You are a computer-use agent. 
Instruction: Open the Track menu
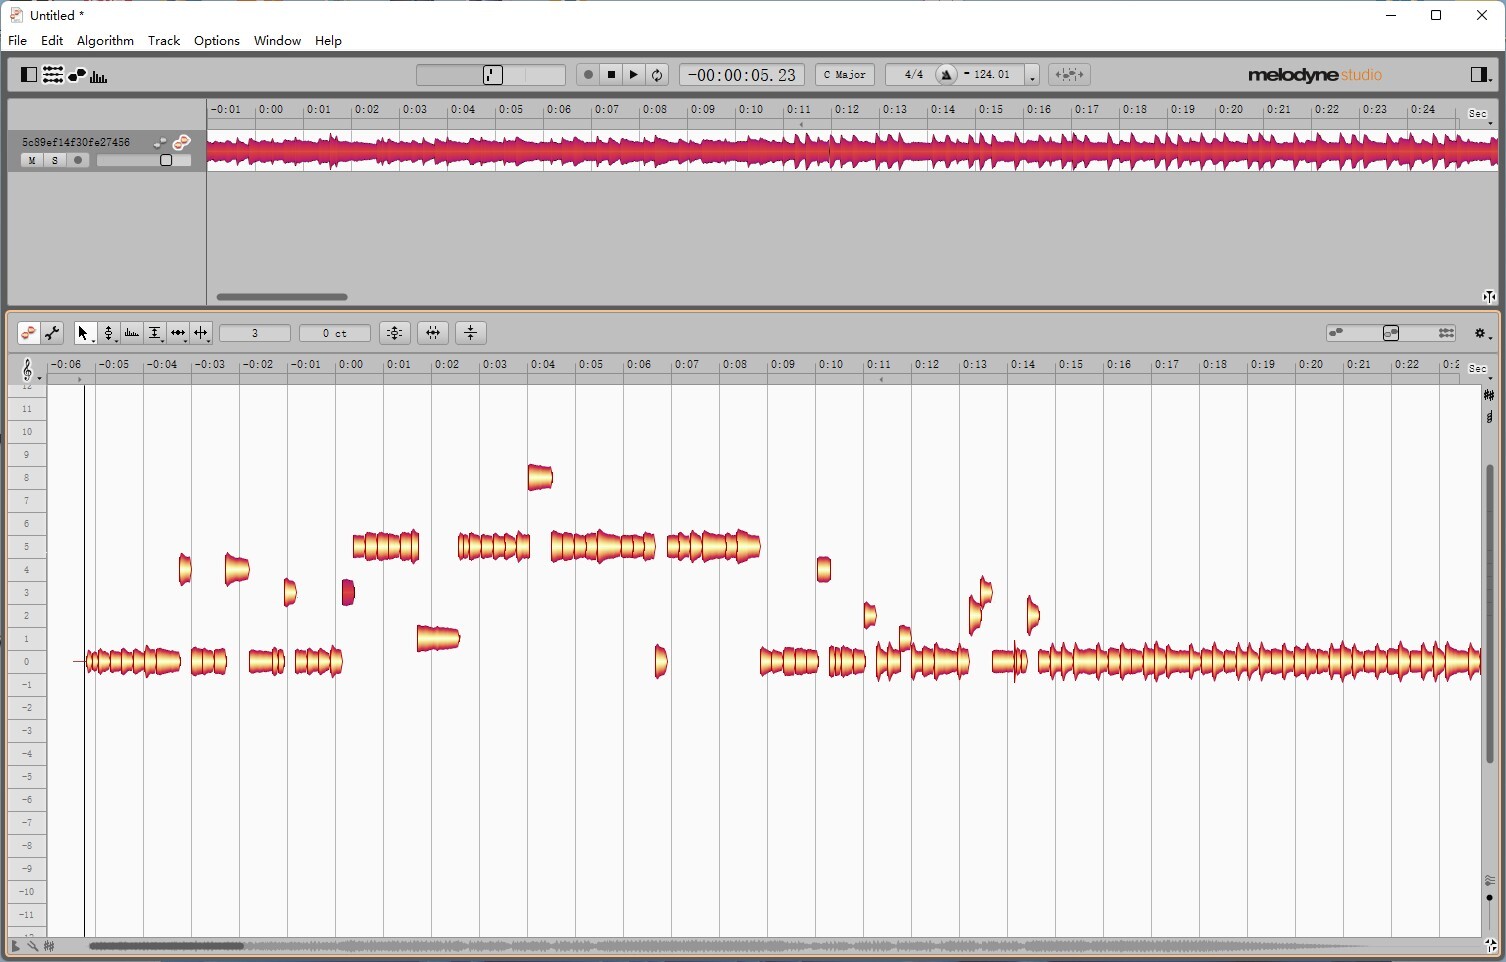(163, 41)
